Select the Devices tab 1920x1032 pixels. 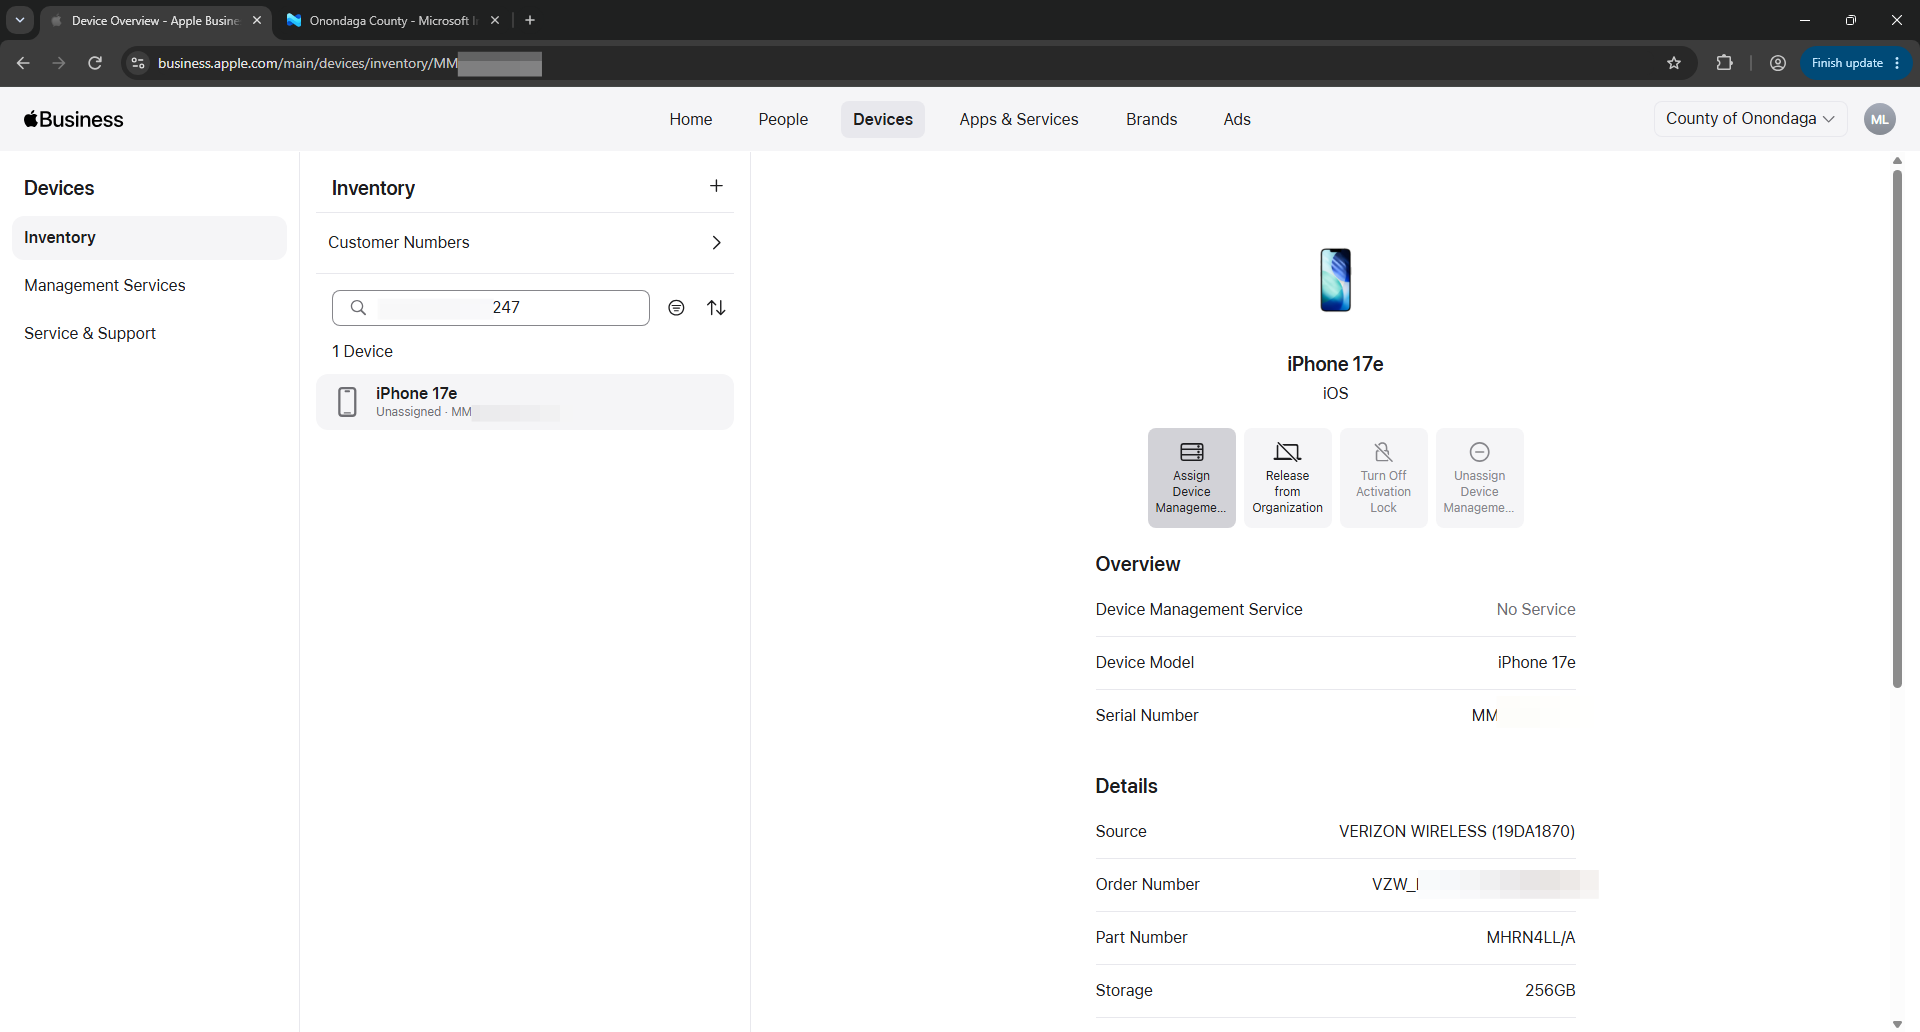pyautogui.click(x=883, y=119)
